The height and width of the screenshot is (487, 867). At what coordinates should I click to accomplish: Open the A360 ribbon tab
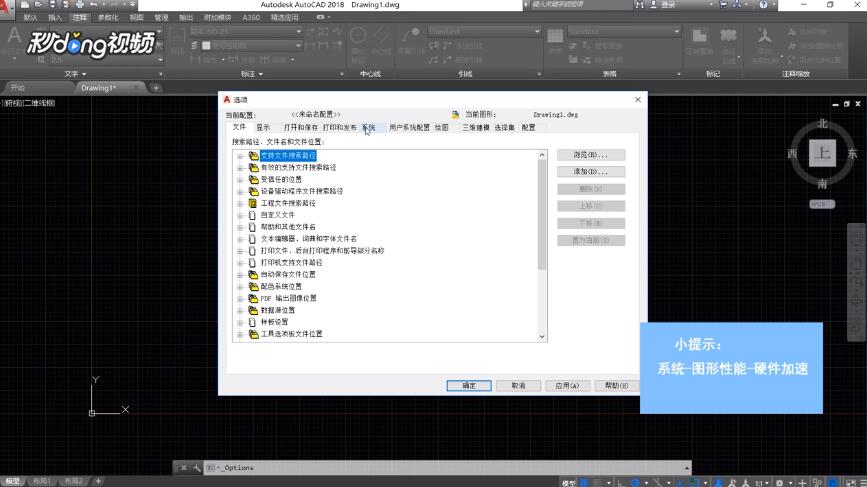pos(251,18)
